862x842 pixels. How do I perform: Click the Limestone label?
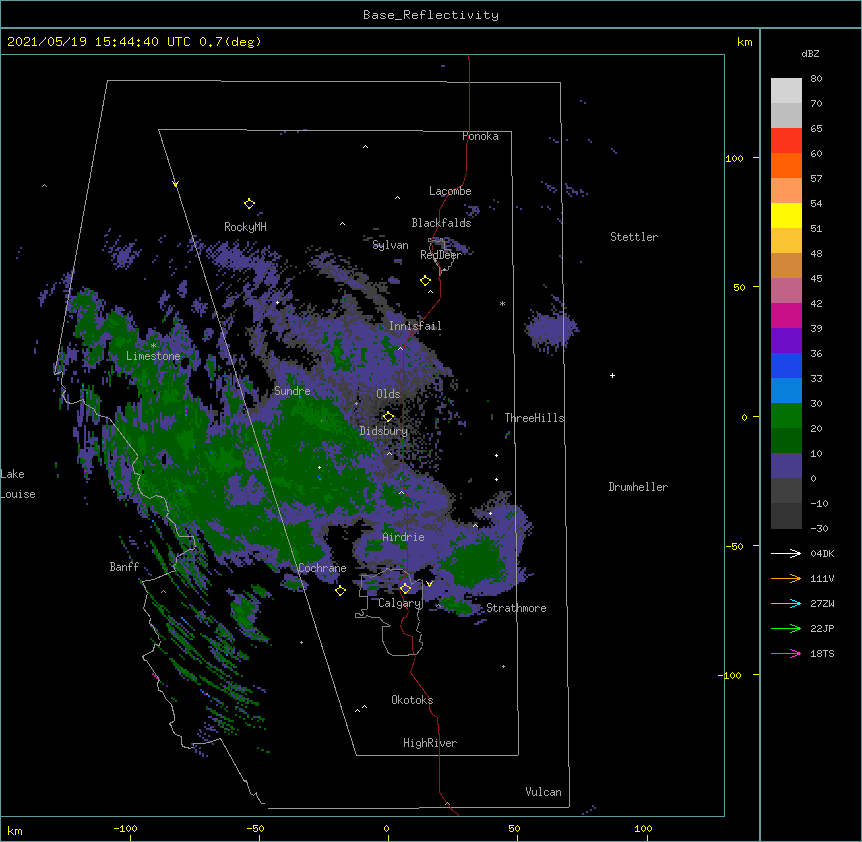[153, 356]
